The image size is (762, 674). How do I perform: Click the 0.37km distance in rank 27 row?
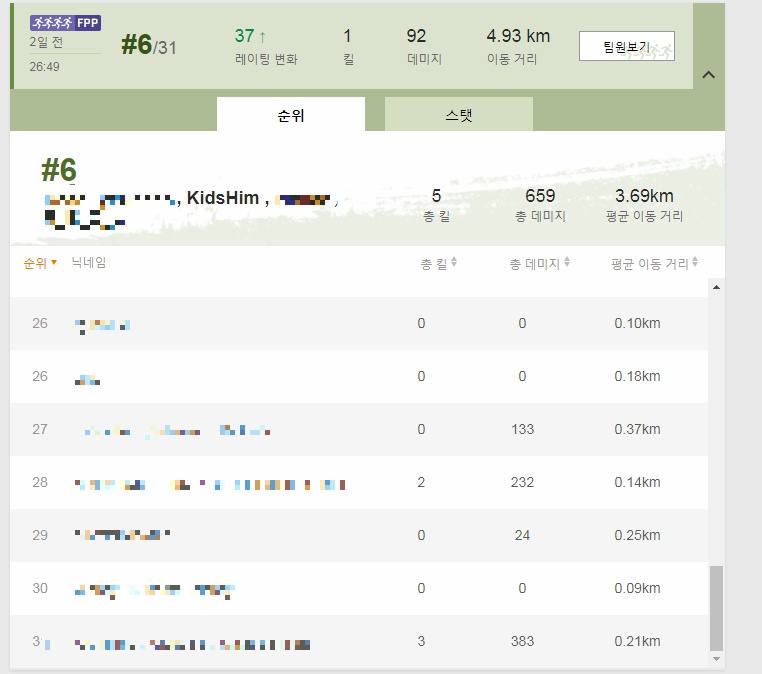coord(637,429)
